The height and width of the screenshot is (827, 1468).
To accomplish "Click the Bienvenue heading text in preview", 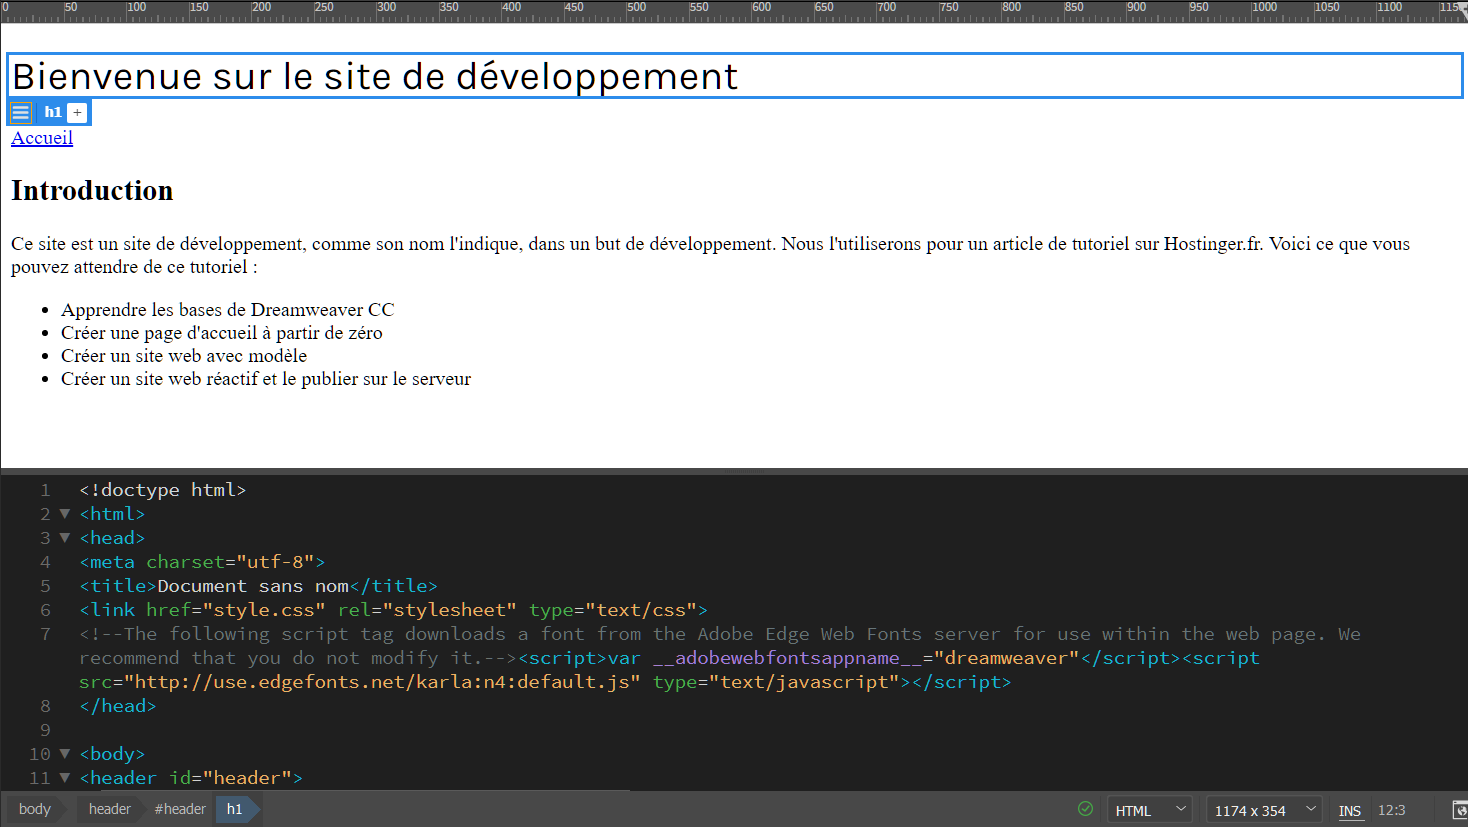I will click(x=375, y=77).
